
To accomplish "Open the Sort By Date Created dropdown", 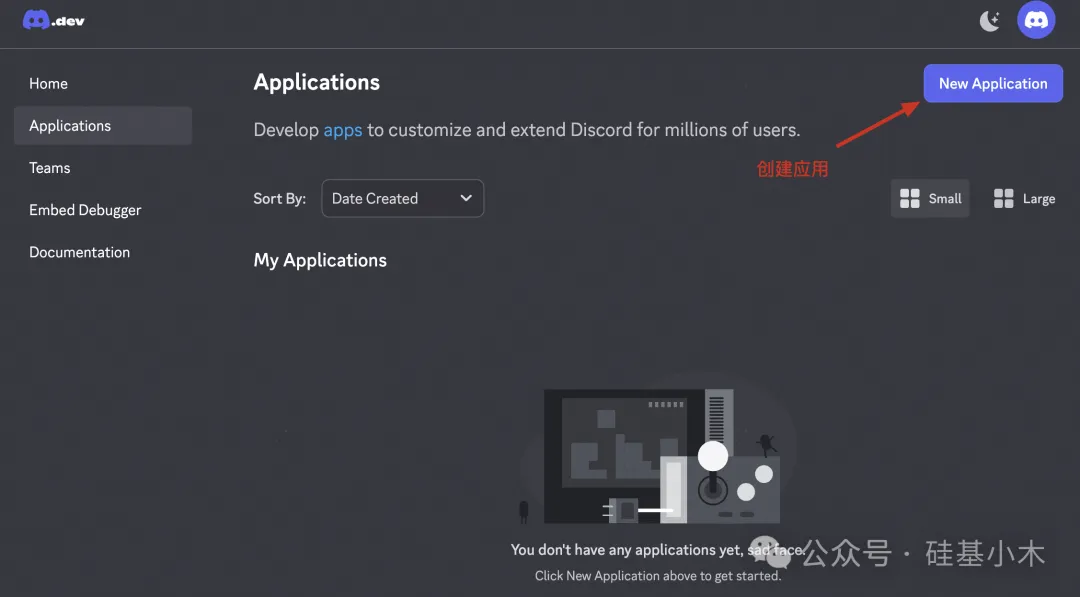I will pyautogui.click(x=402, y=198).
